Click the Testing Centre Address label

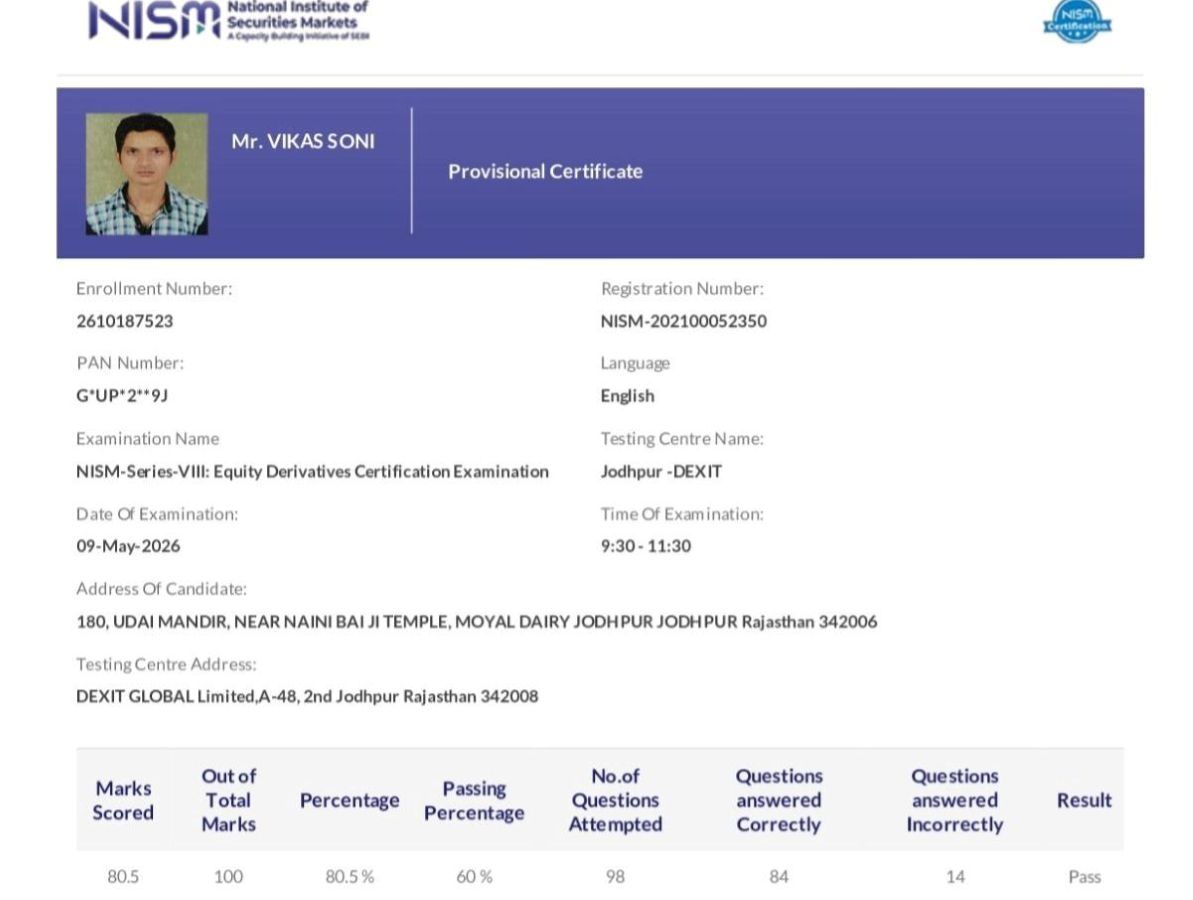[166, 664]
